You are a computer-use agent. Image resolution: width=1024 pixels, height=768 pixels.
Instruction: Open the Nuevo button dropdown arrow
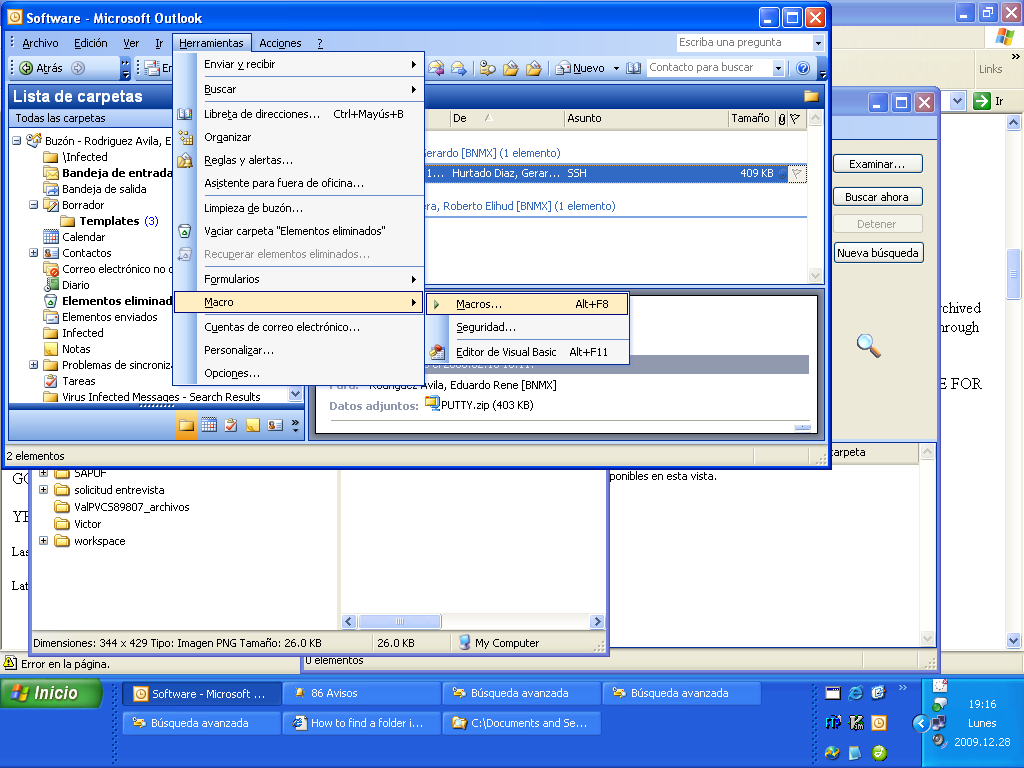click(x=616, y=68)
